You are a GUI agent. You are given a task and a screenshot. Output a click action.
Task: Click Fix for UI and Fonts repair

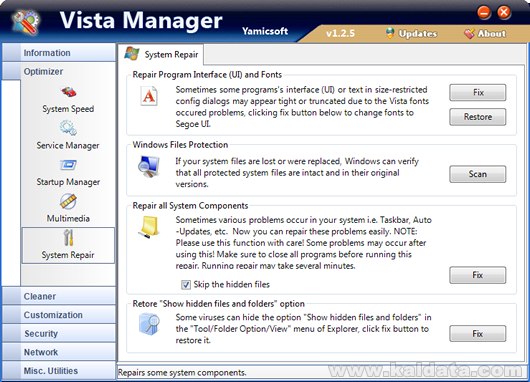click(x=478, y=92)
